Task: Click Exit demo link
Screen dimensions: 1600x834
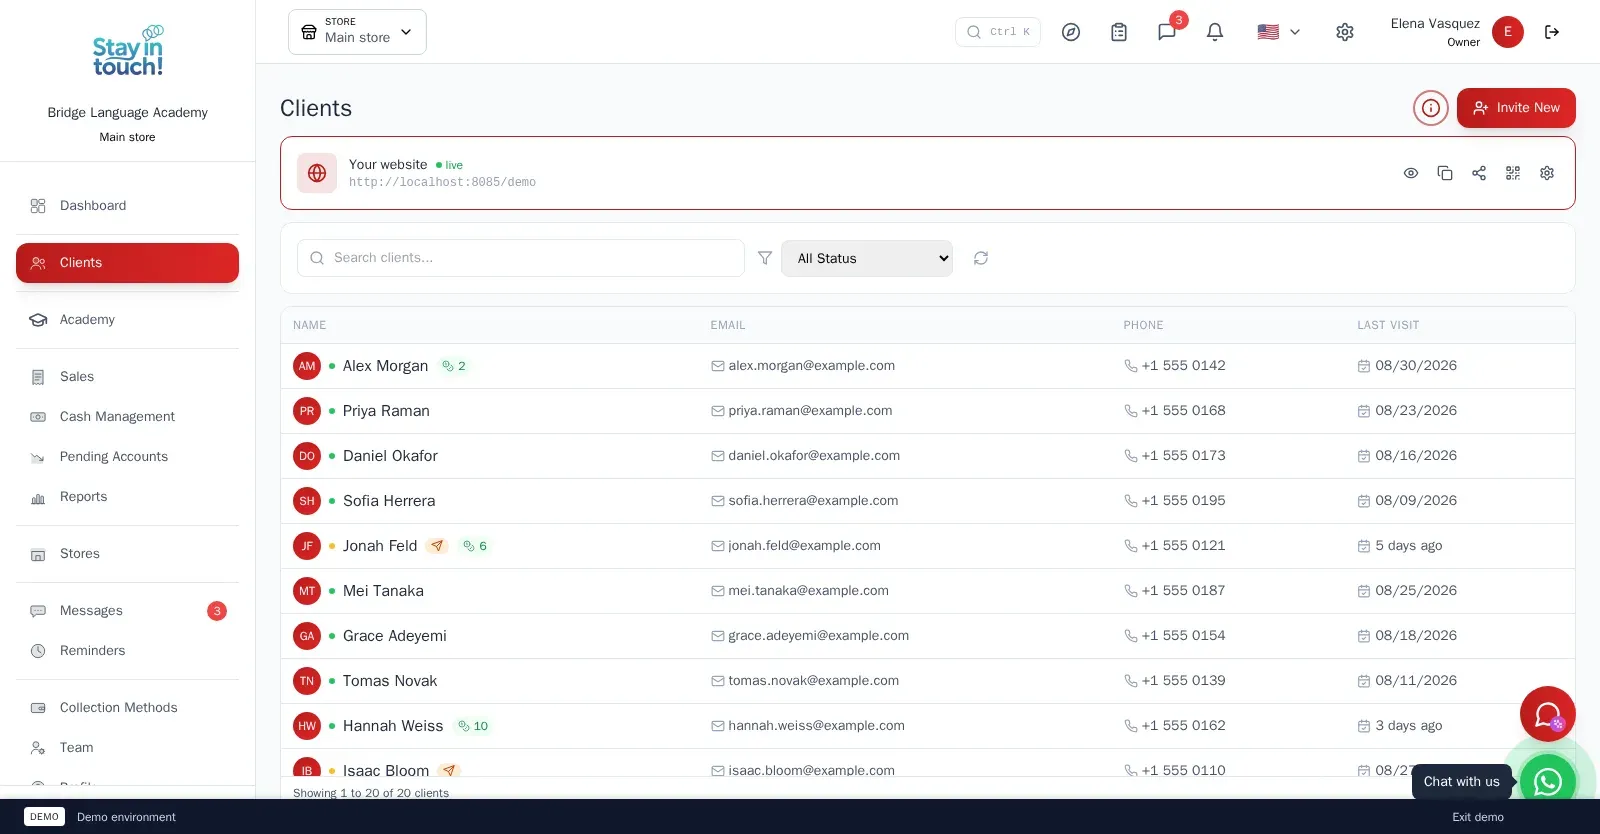Action: pyautogui.click(x=1478, y=817)
